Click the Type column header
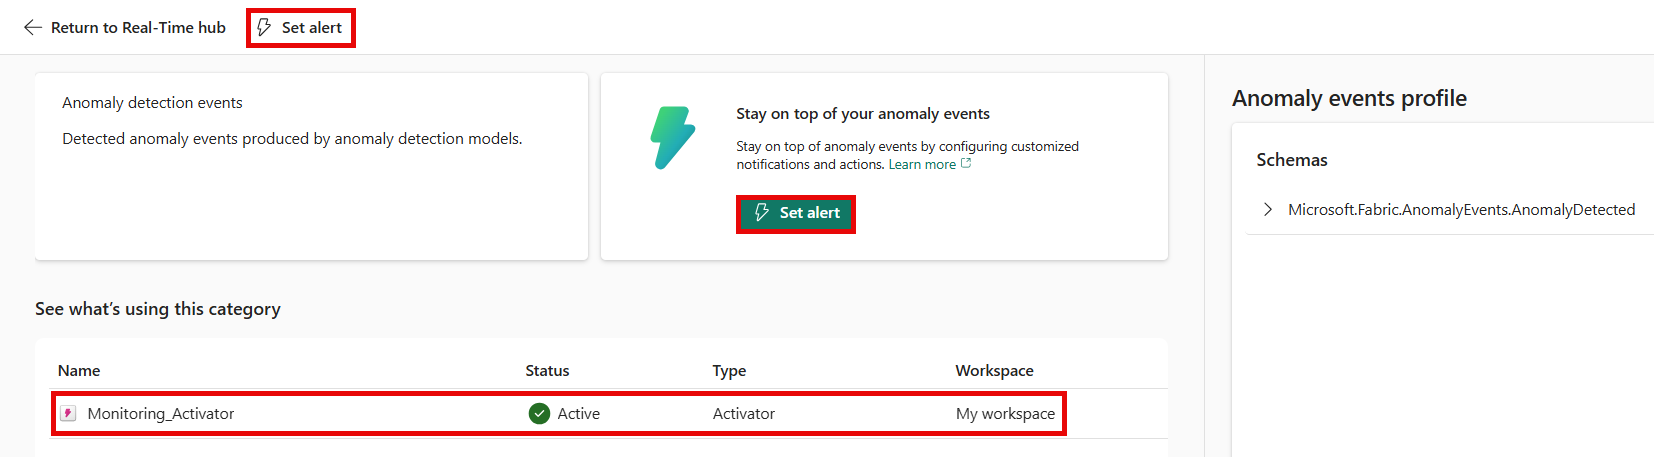Viewport: 1654px width, 457px height. 729,371
